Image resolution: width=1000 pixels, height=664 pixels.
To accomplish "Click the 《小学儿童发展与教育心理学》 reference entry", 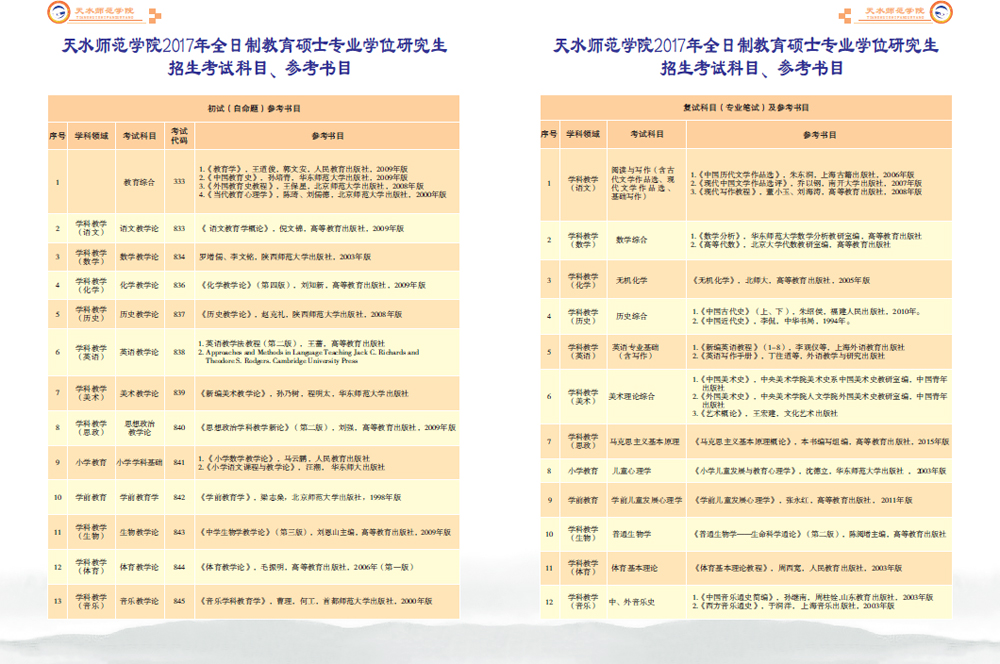I will pyautogui.click(x=820, y=471).
